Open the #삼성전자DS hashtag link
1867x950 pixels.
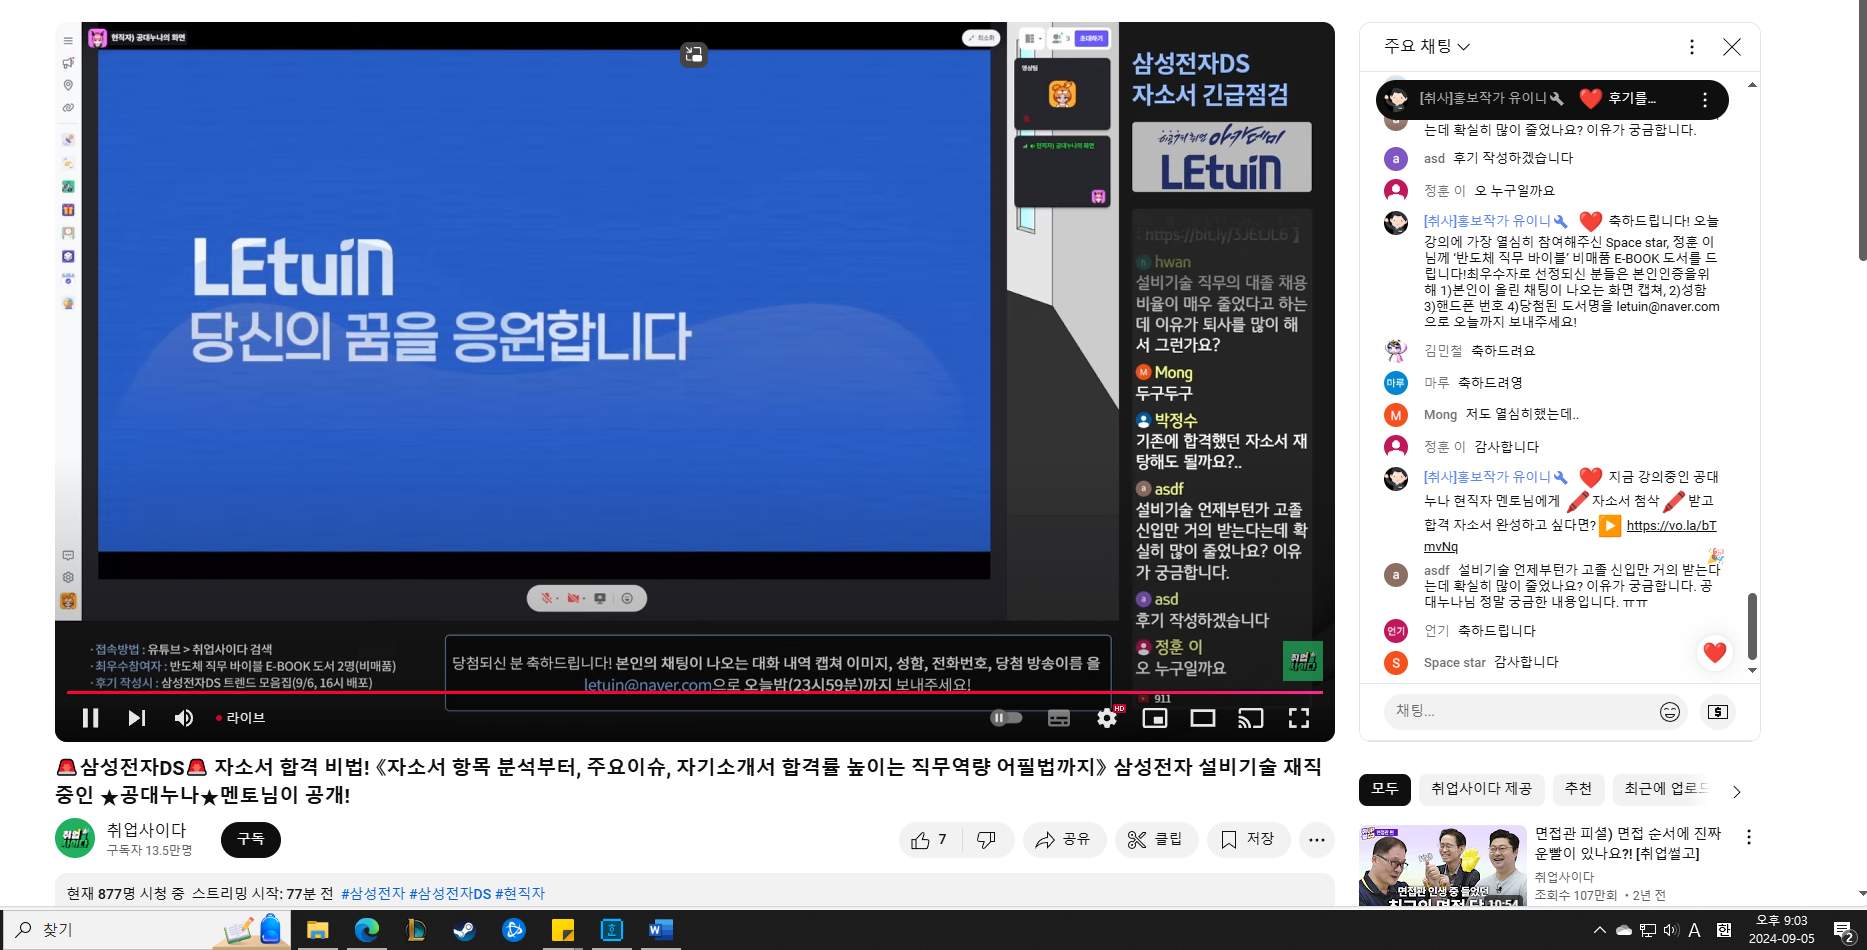tap(450, 894)
